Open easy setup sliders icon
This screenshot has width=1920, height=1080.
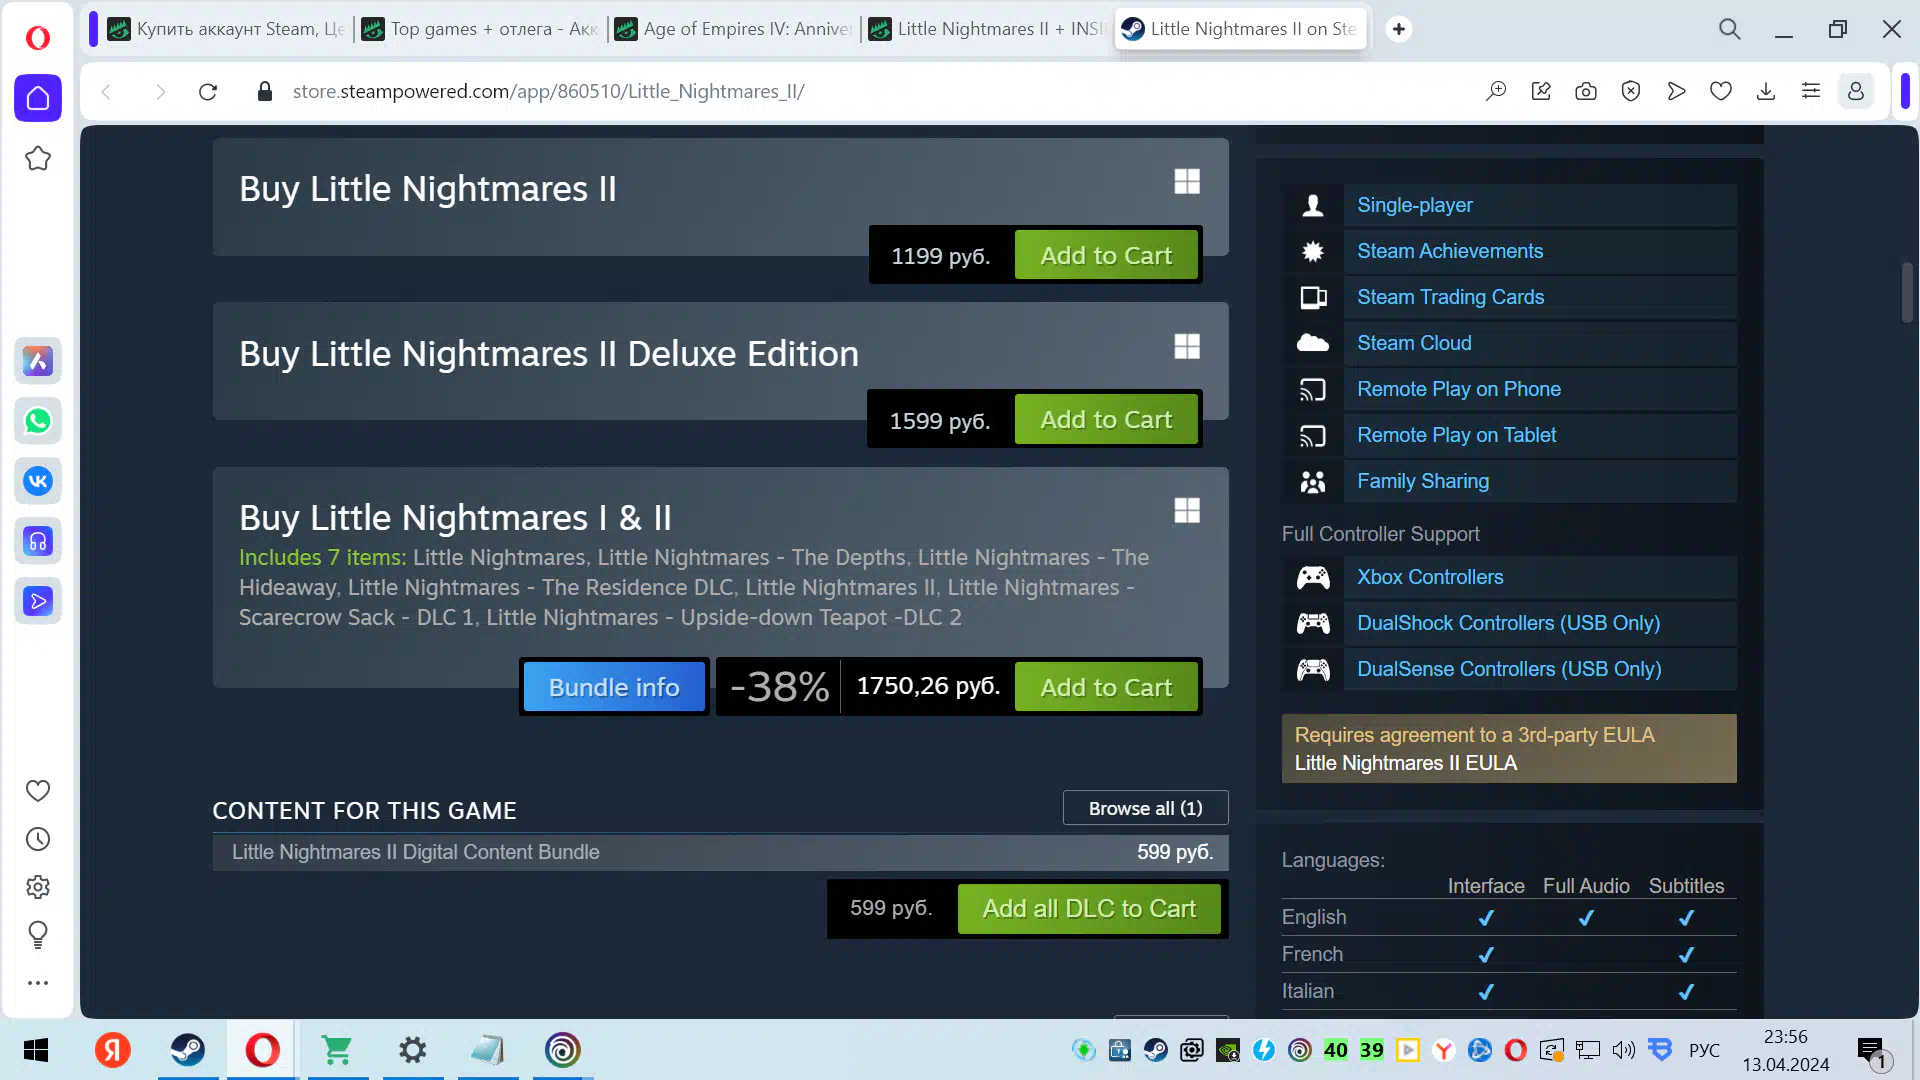click(x=1811, y=92)
